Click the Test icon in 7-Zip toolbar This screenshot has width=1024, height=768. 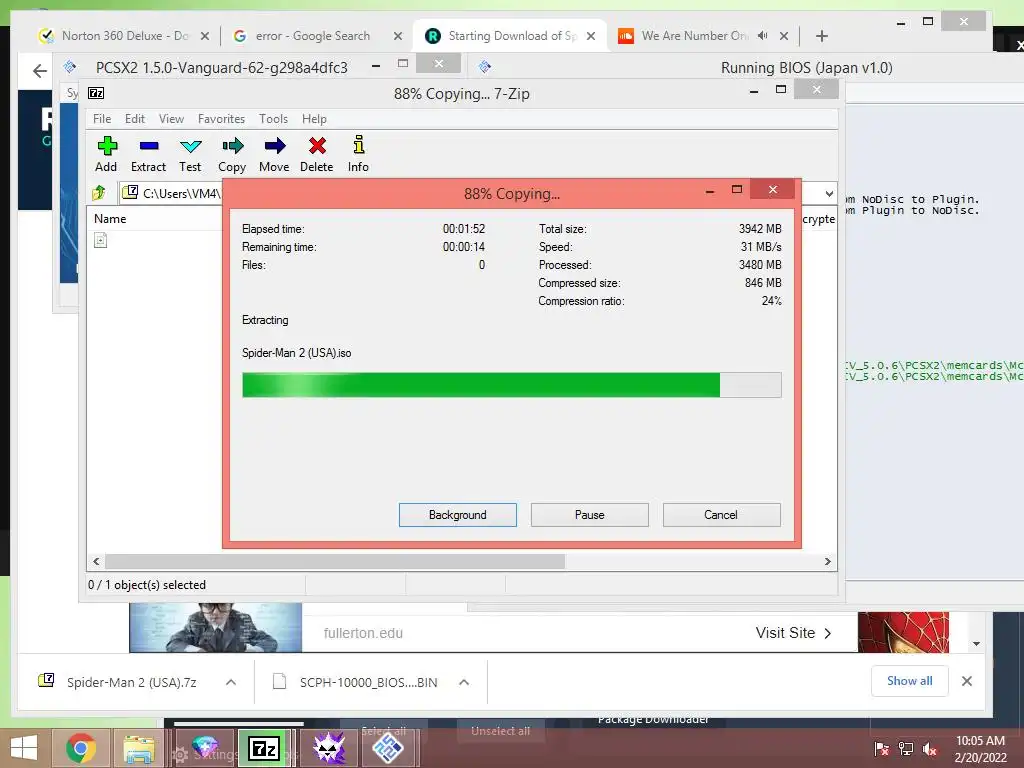(x=191, y=146)
